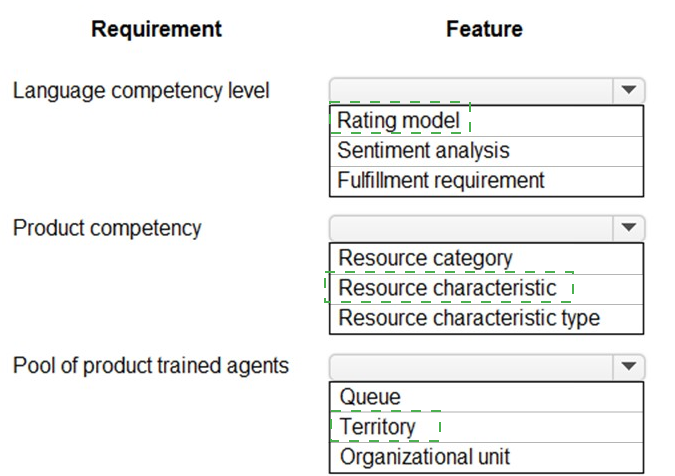Open the Pool of product trained agents dropdown arrow
This screenshot has width=675, height=476.
coord(629,367)
